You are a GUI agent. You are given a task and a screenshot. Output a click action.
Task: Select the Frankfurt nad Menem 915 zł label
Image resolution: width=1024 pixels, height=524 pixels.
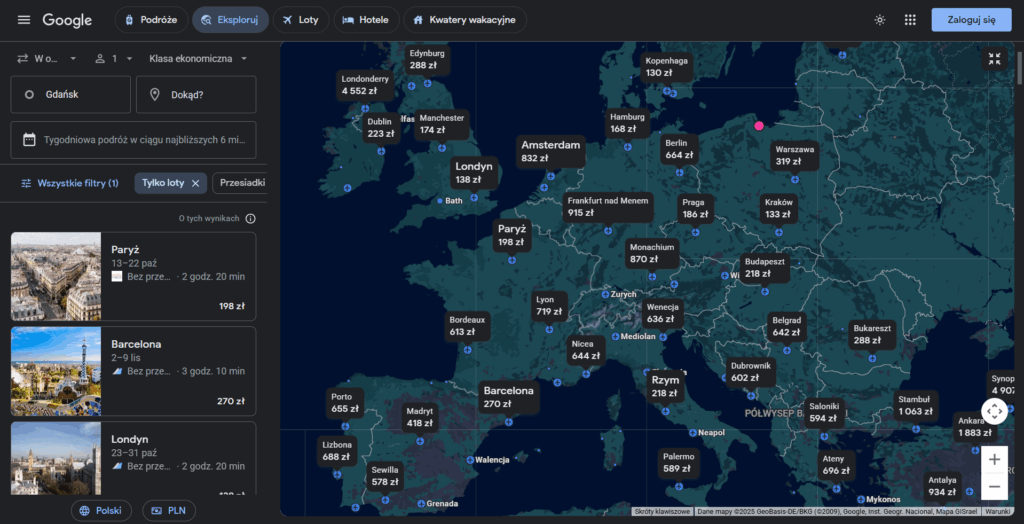pyautogui.click(x=608, y=206)
